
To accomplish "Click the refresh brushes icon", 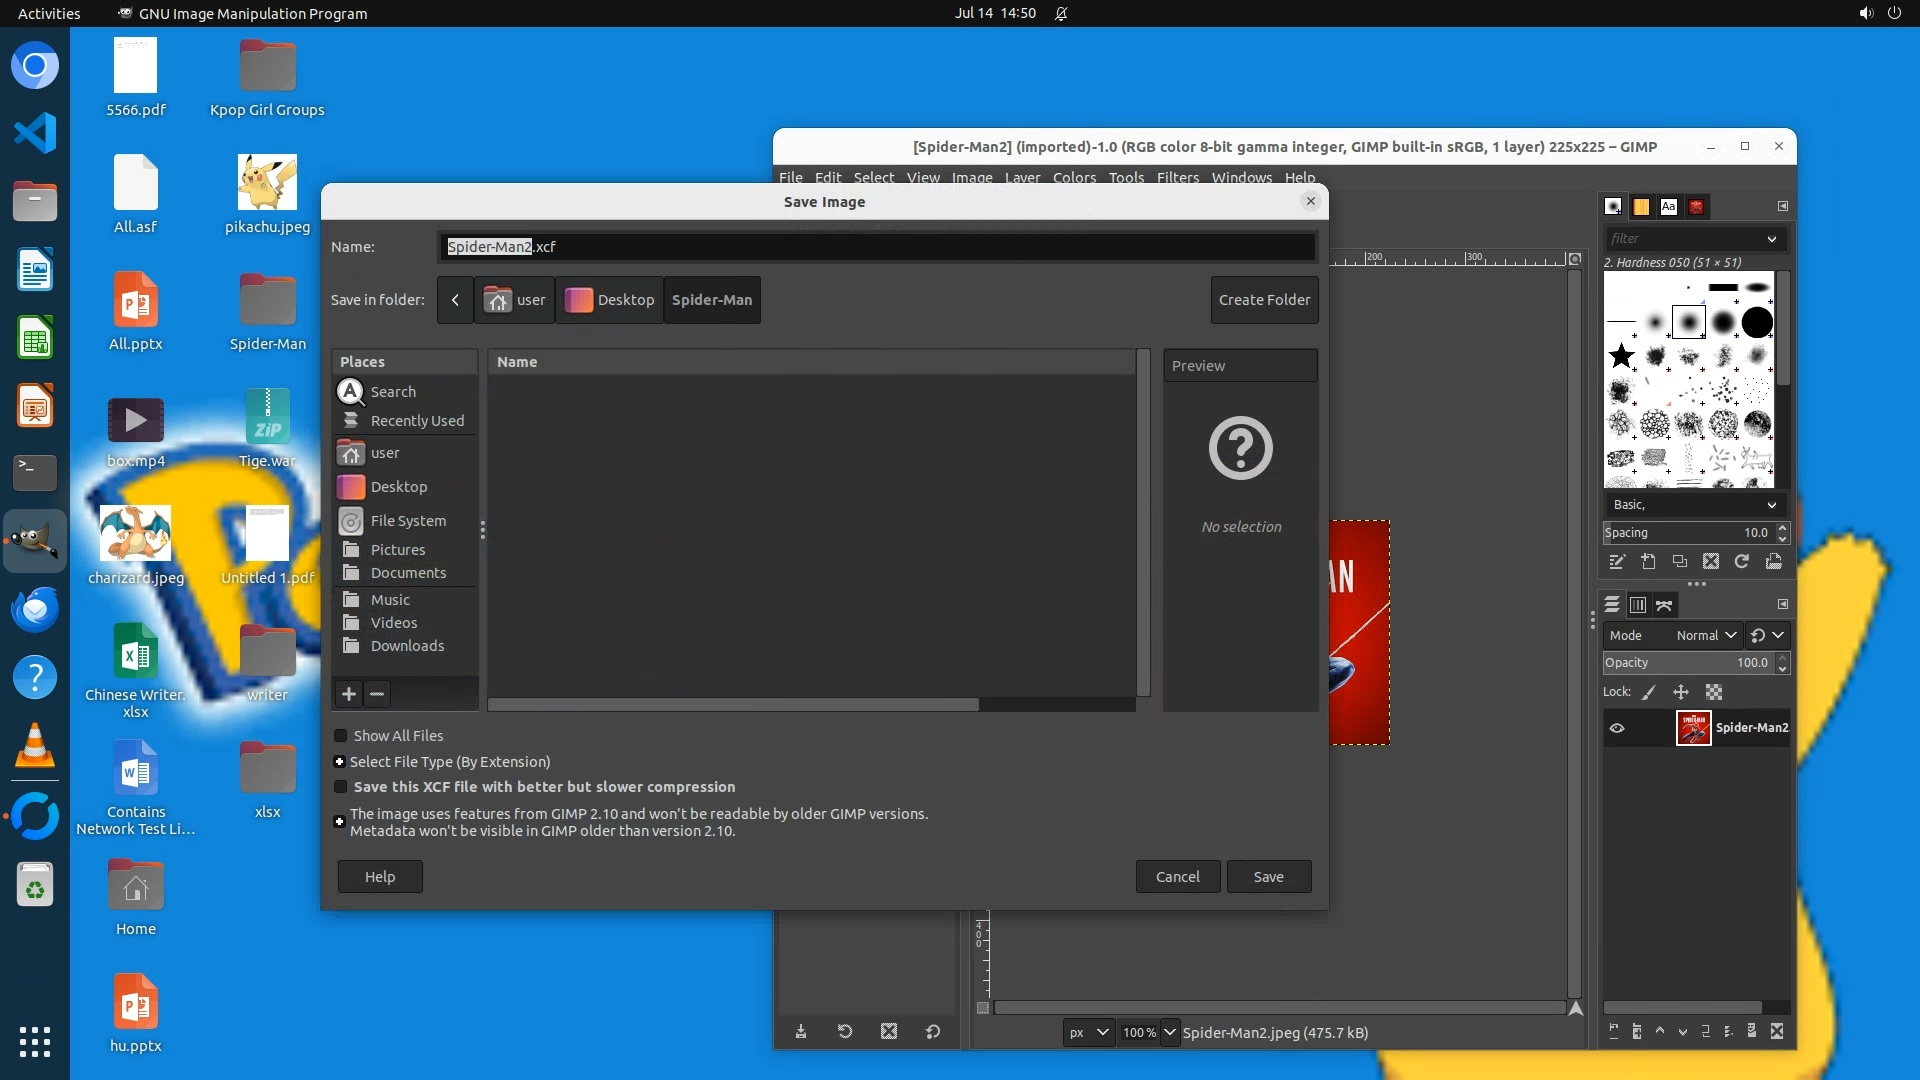I will [x=1742, y=562].
